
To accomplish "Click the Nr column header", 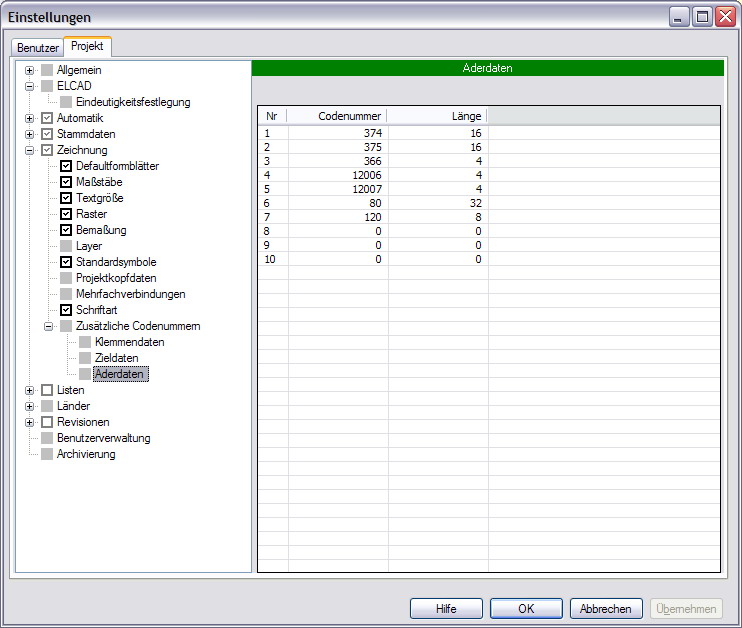I will (272, 116).
